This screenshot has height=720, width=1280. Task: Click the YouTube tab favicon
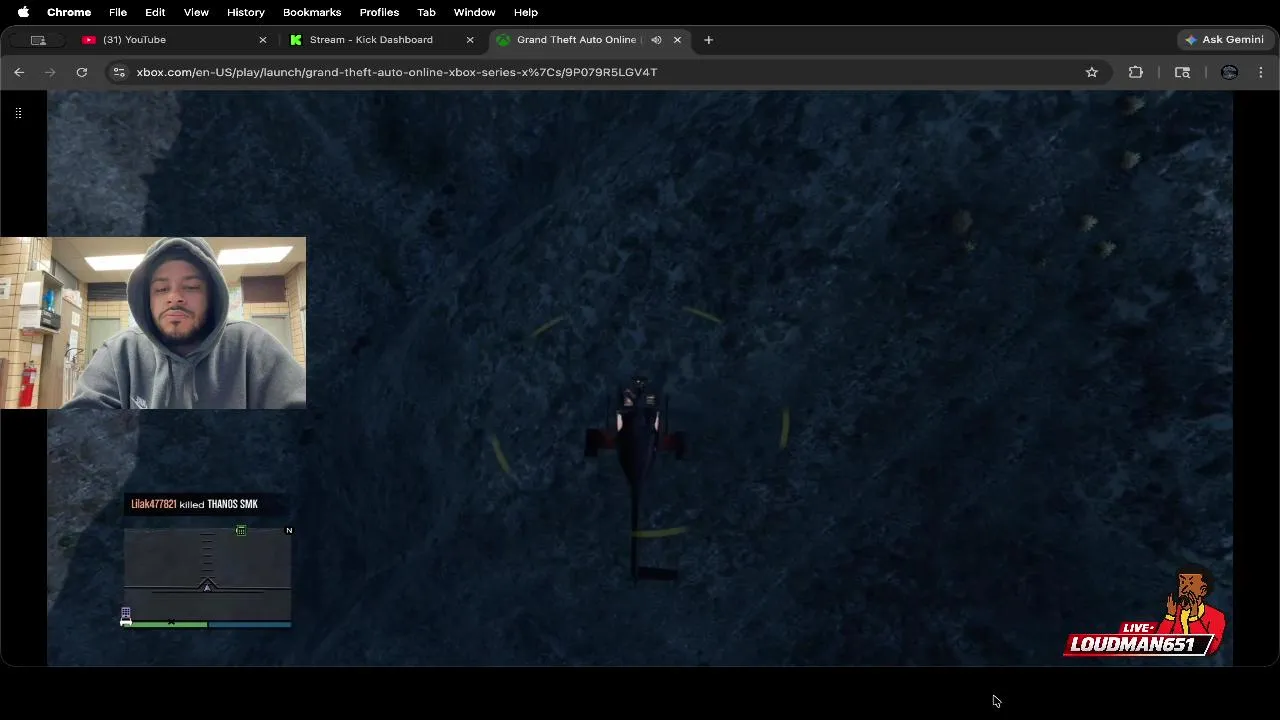[89, 40]
